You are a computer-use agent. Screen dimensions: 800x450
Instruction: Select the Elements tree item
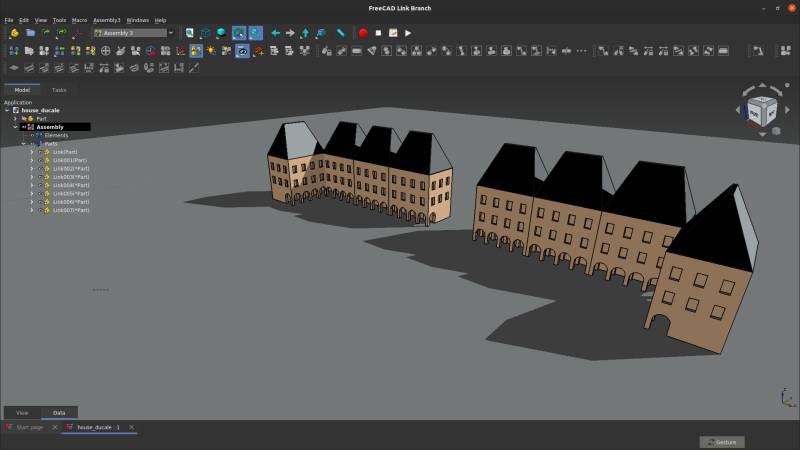point(56,135)
